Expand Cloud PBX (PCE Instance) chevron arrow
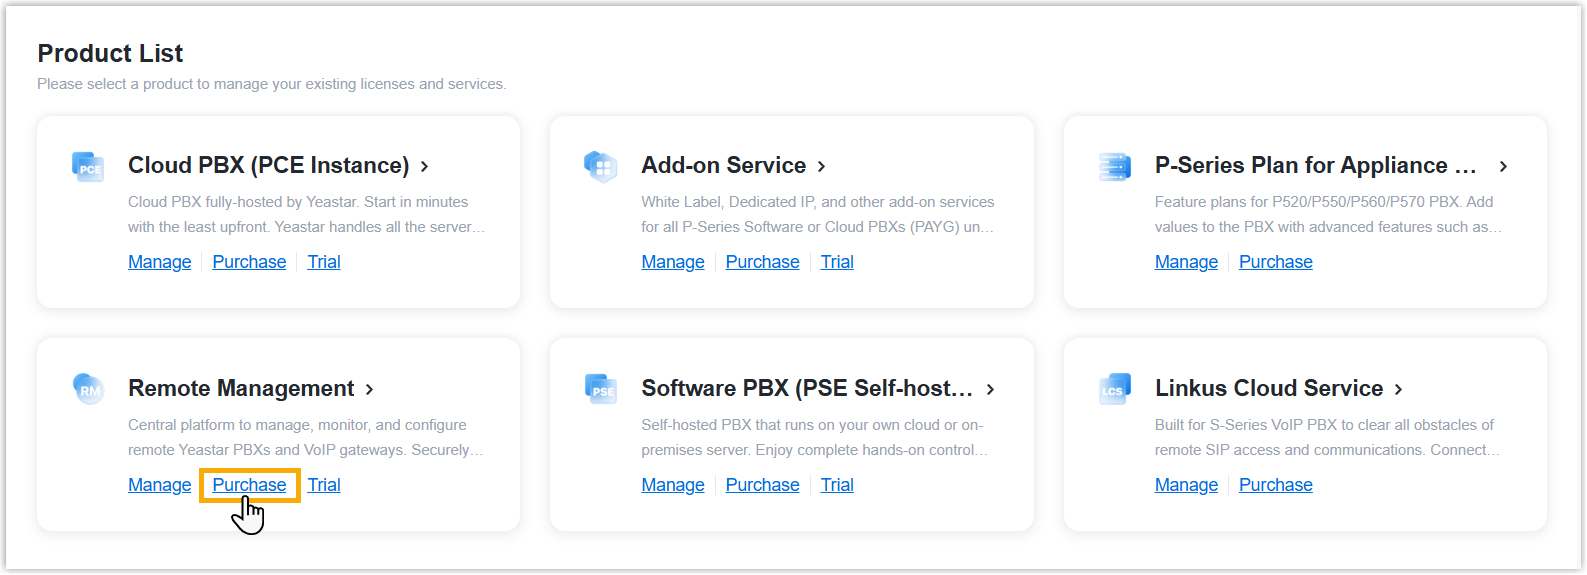The width and height of the screenshot is (1587, 575). click(x=425, y=167)
